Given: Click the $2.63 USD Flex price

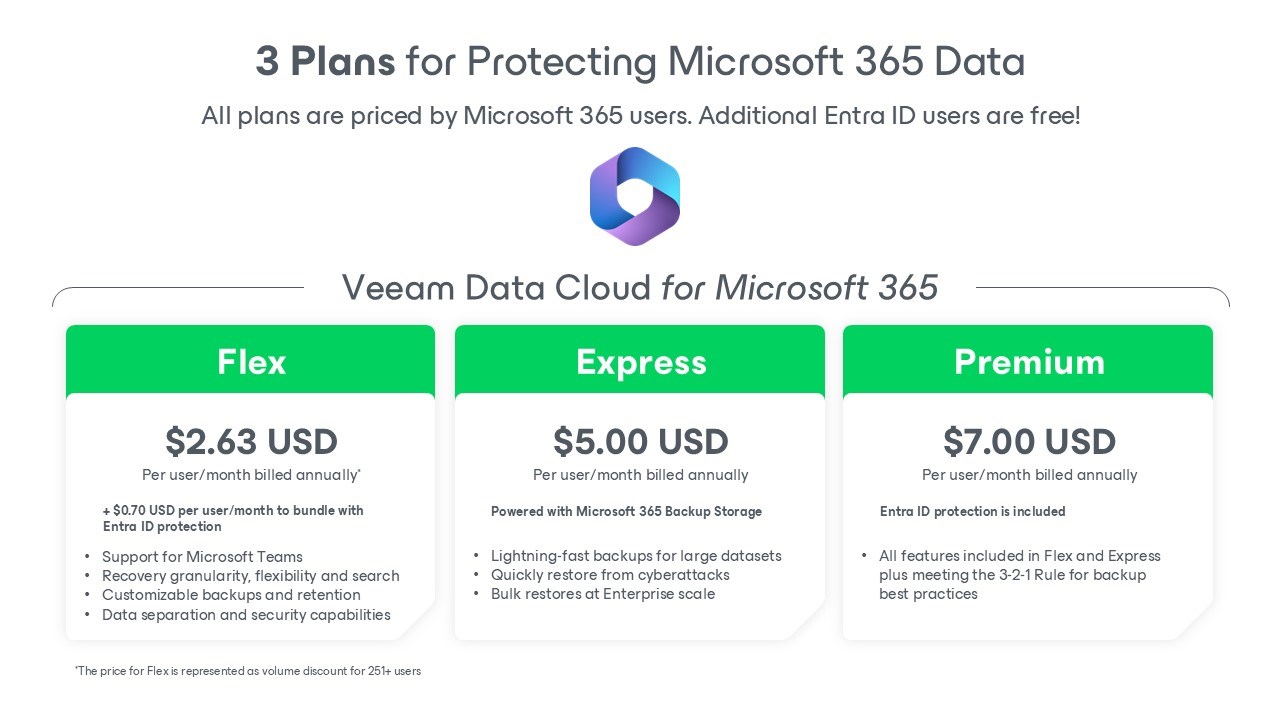Looking at the screenshot, I should point(251,441).
